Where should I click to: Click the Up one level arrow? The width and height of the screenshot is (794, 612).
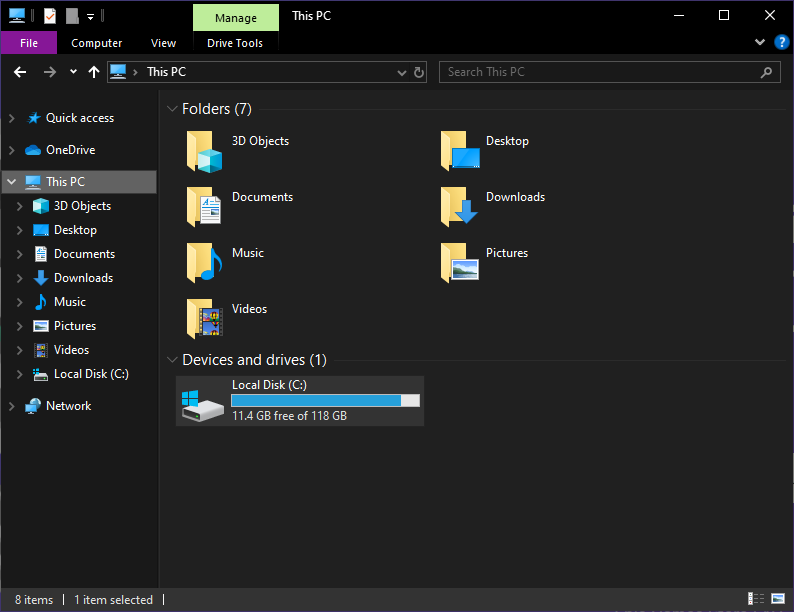[94, 72]
